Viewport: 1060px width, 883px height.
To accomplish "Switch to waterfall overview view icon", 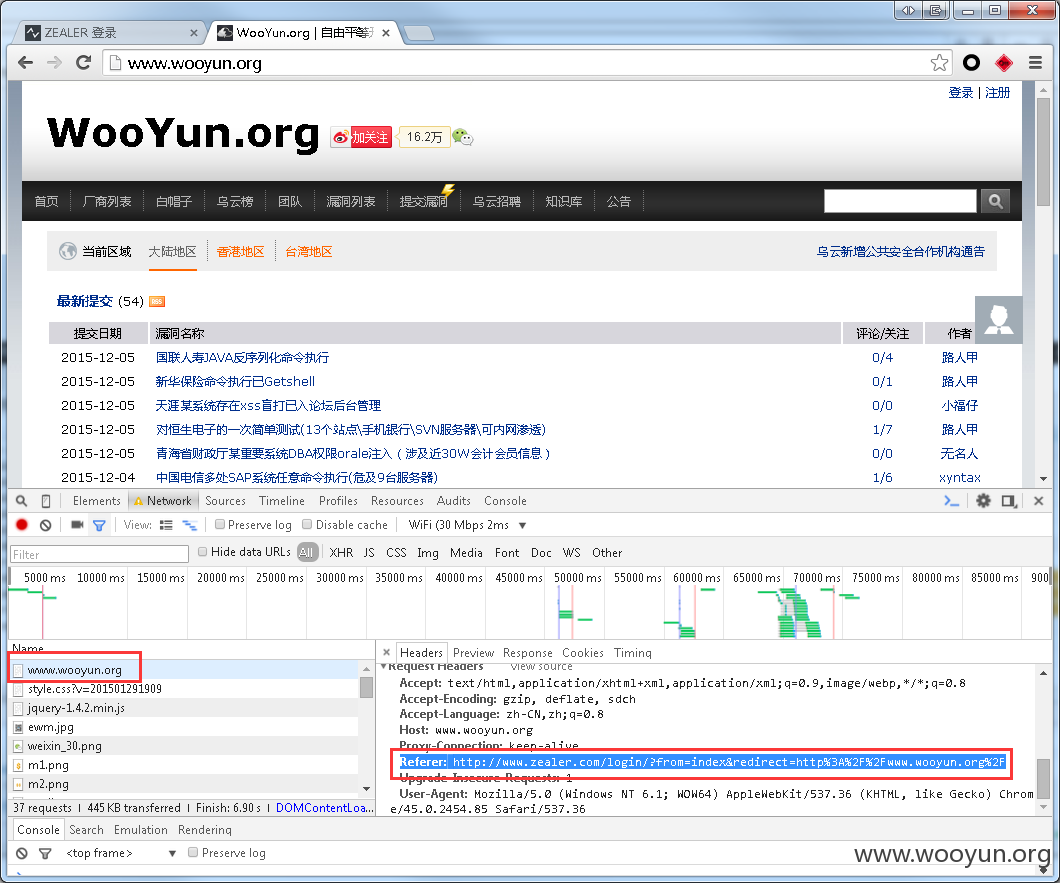I will pos(190,525).
